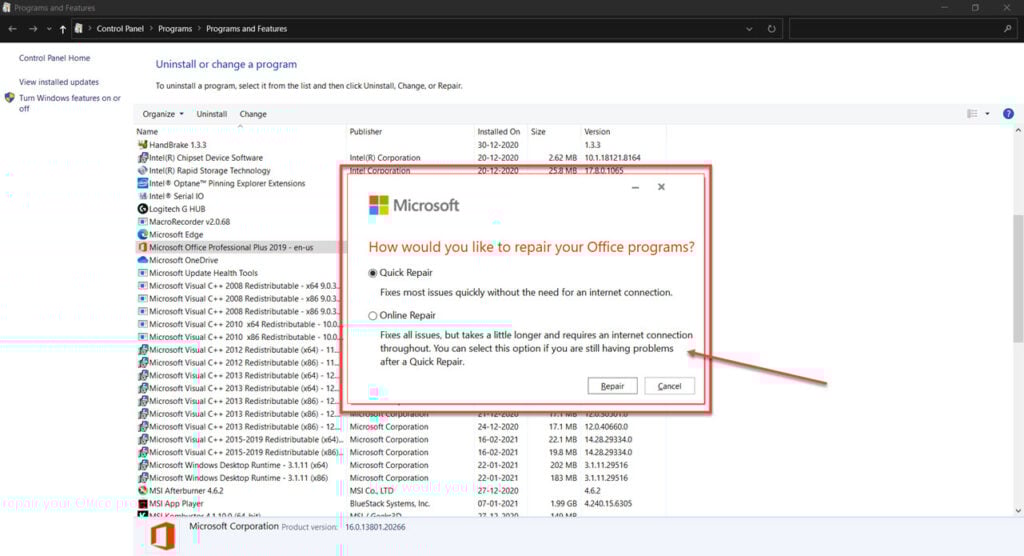1024x556 pixels.
Task: Open View installed updates link
Action: [59, 82]
